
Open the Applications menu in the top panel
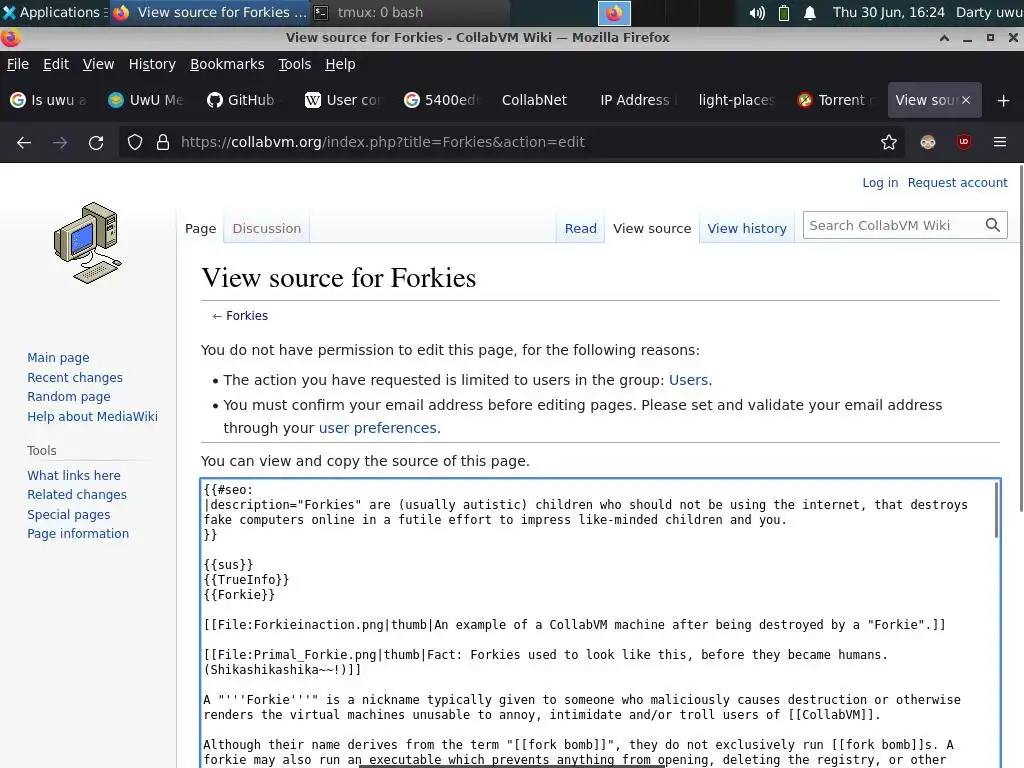(x=54, y=12)
